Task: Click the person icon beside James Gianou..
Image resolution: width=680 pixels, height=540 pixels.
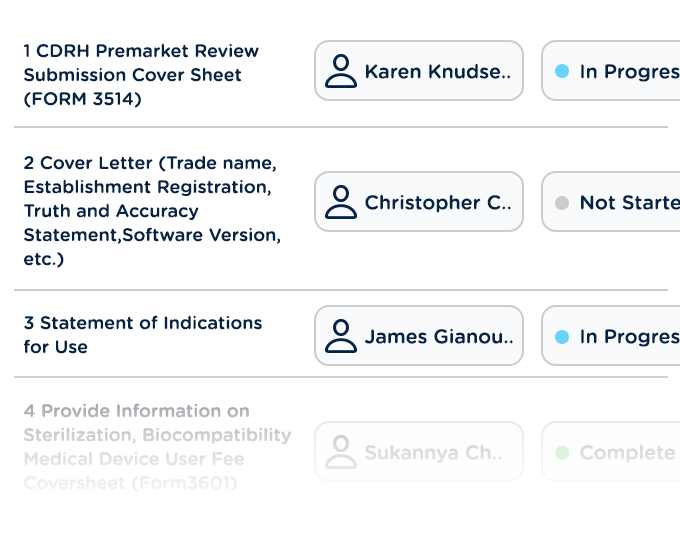Action: pyautogui.click(x=341, y=336)
